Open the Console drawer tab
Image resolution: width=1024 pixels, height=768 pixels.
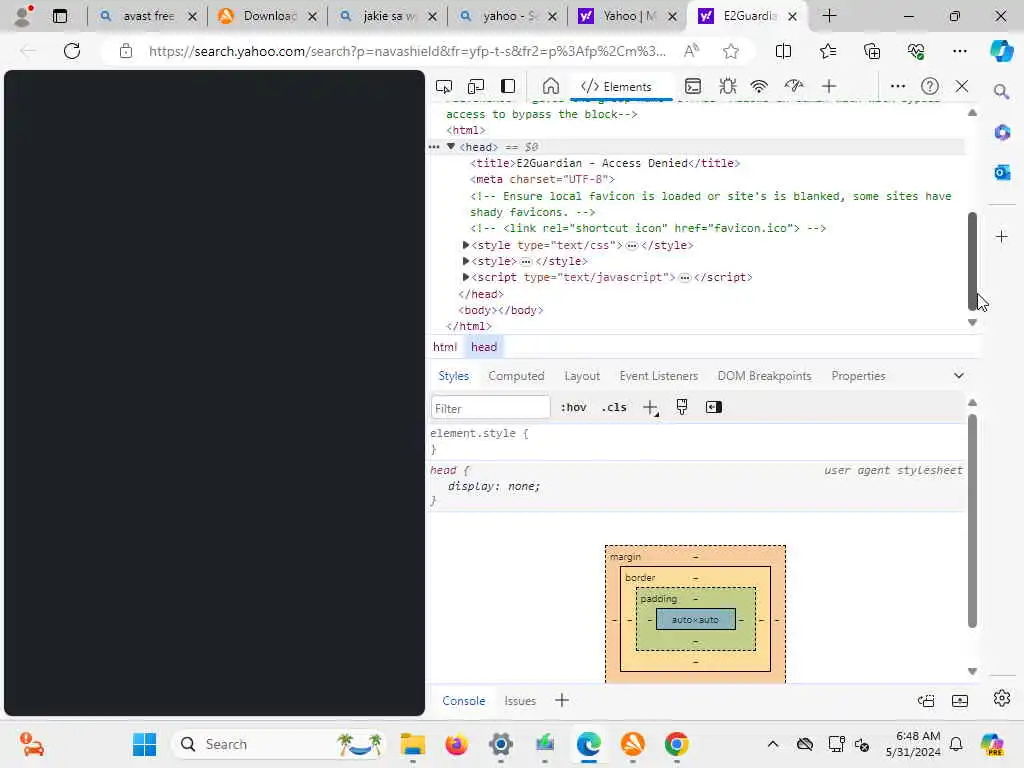coord(464,701)
